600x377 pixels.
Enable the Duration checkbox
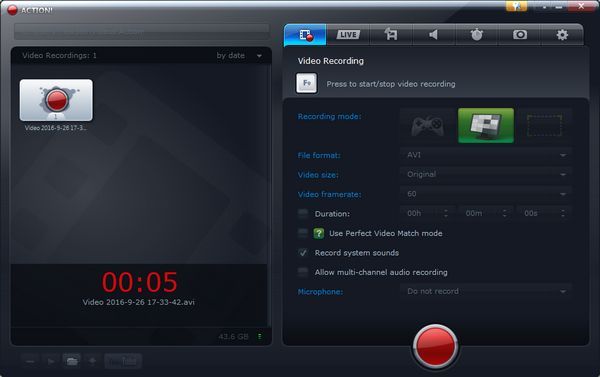pos(303,214)
